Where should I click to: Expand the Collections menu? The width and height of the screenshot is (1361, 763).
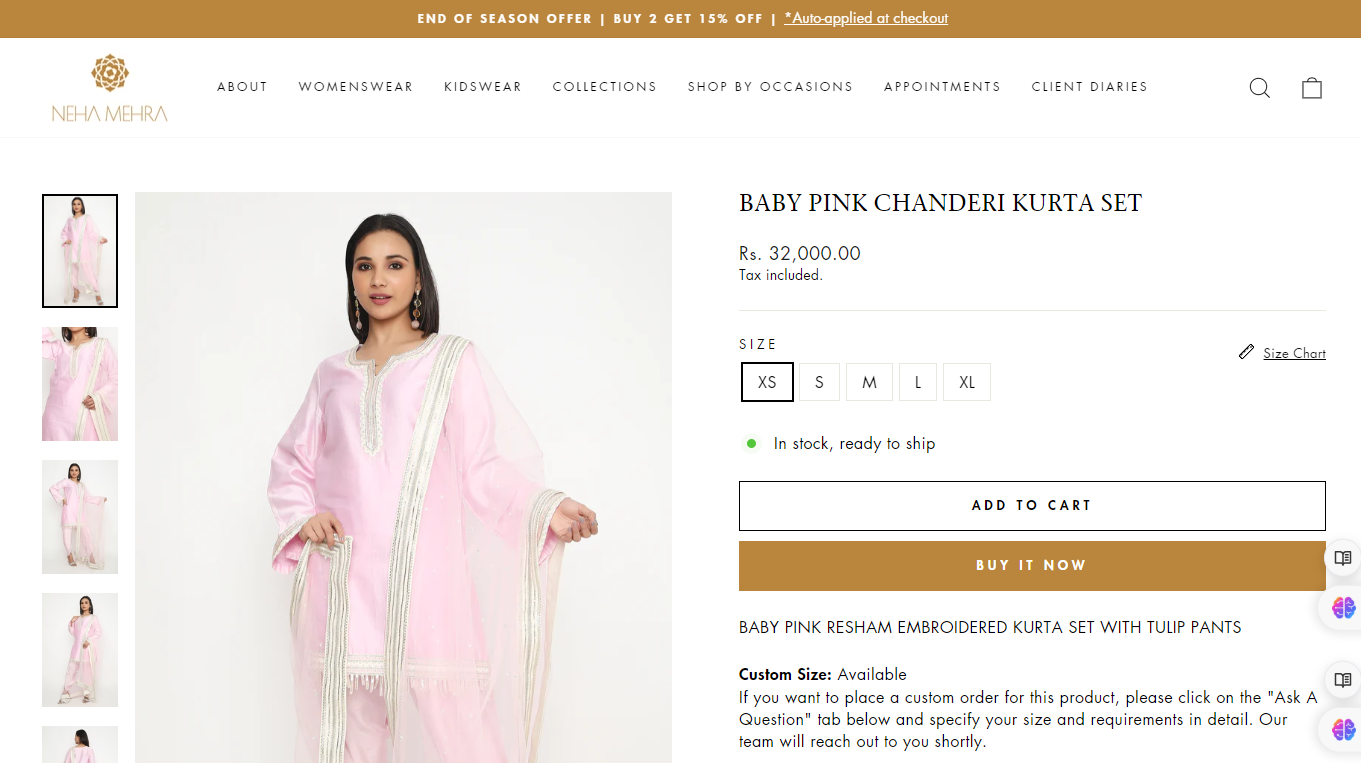(605, 87)
